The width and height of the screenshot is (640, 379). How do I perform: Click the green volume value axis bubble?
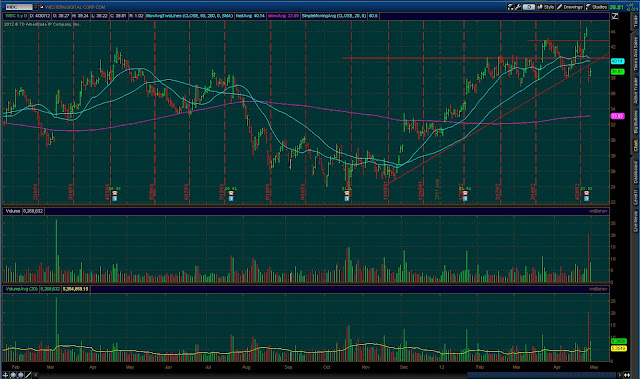click(x=618, y=341)
